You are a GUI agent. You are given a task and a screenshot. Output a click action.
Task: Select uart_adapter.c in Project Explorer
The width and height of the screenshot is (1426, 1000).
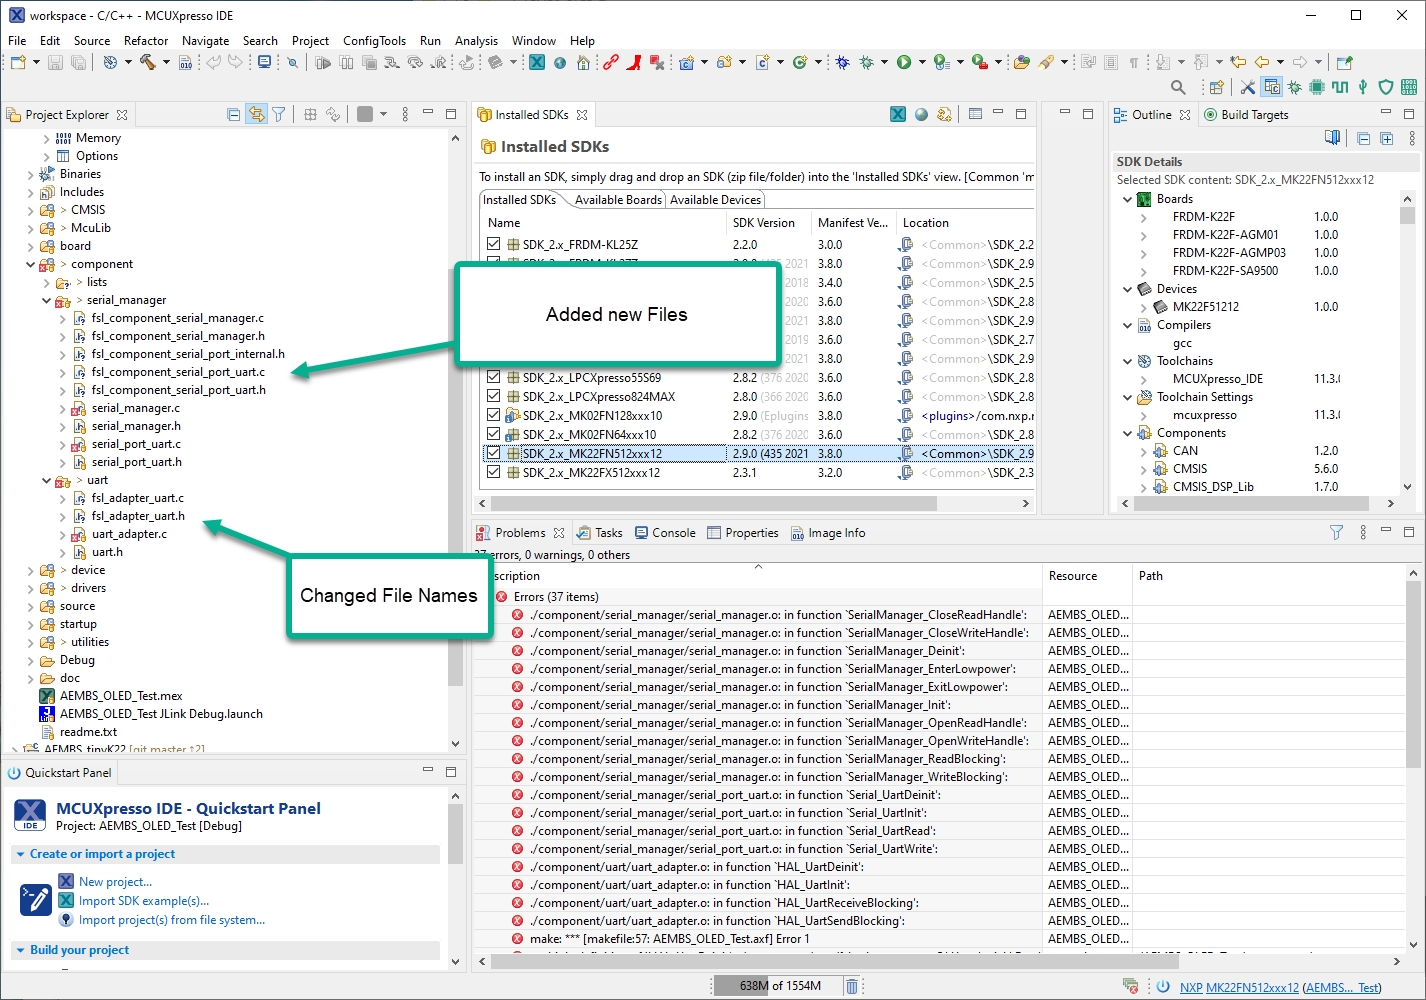pyautogui.click(x=129, y=534)
